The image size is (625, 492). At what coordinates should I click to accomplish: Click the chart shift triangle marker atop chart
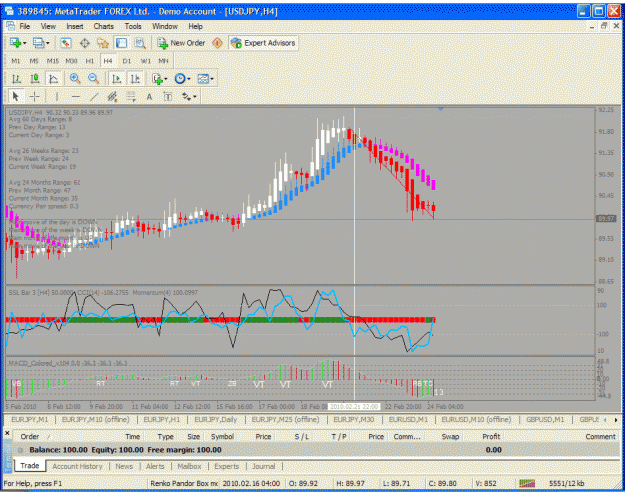[x=440, y=108]
